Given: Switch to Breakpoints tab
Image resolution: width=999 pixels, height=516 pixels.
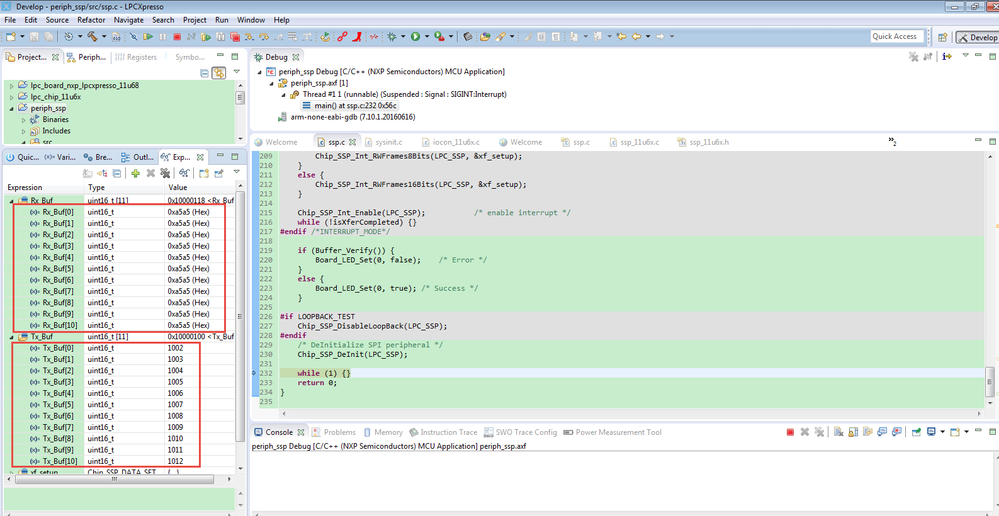Looking at the screenshot, I should (x=98, y=157).
